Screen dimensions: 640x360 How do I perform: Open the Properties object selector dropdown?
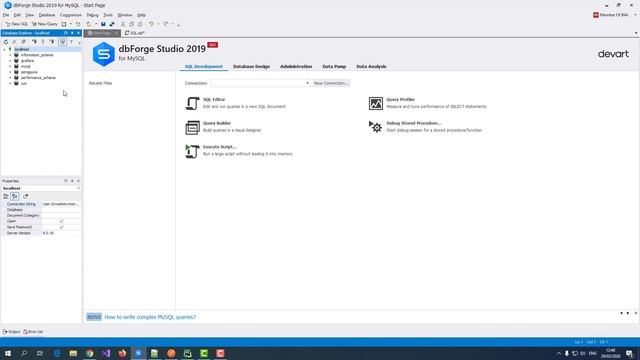pos(78,189)
